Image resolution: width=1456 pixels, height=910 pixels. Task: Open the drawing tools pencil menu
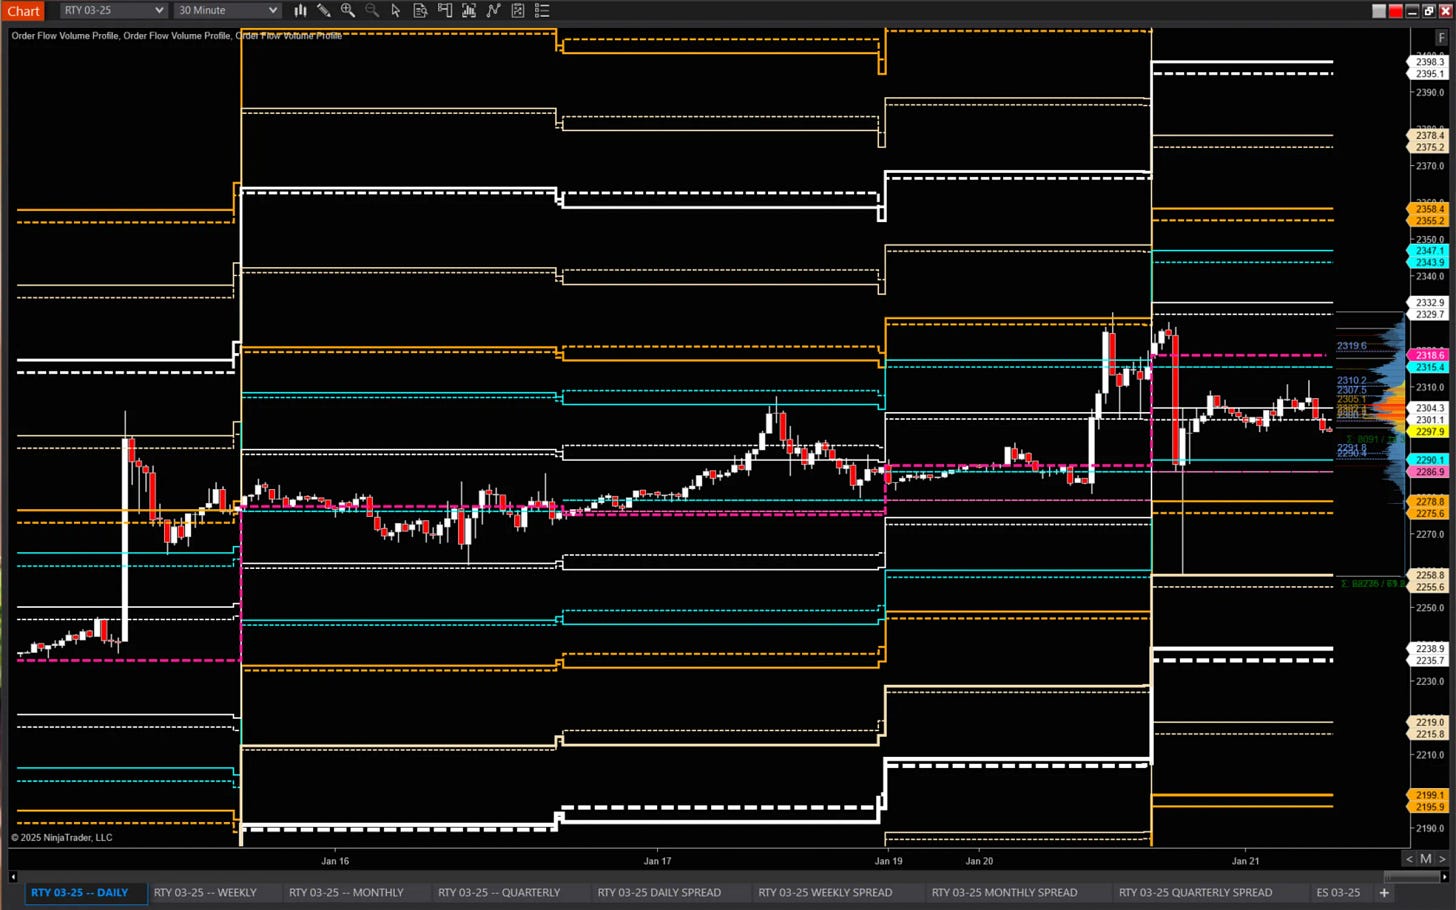tap(324, 10)
